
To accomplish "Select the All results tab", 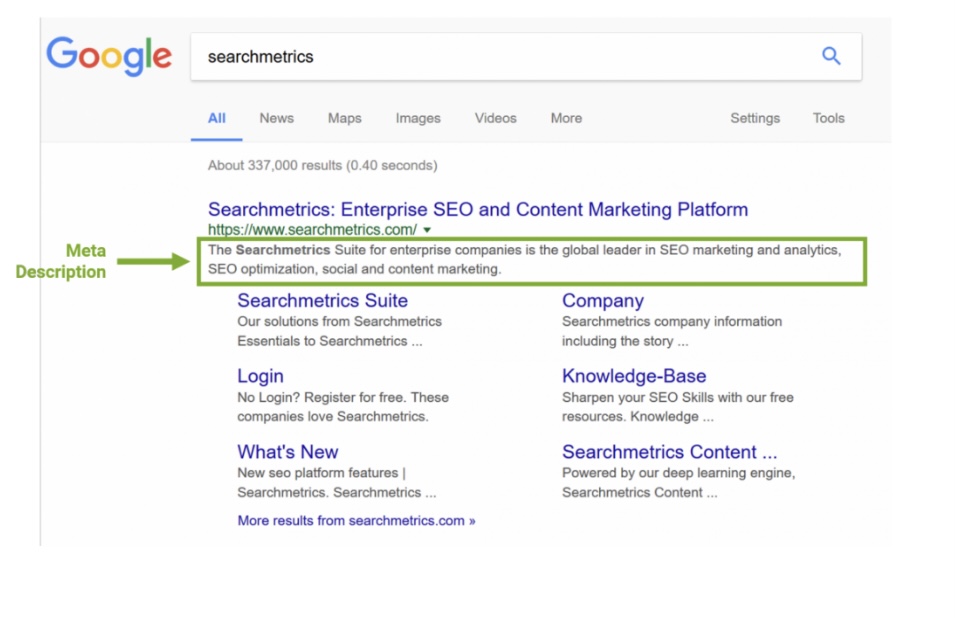I will 216,118.
